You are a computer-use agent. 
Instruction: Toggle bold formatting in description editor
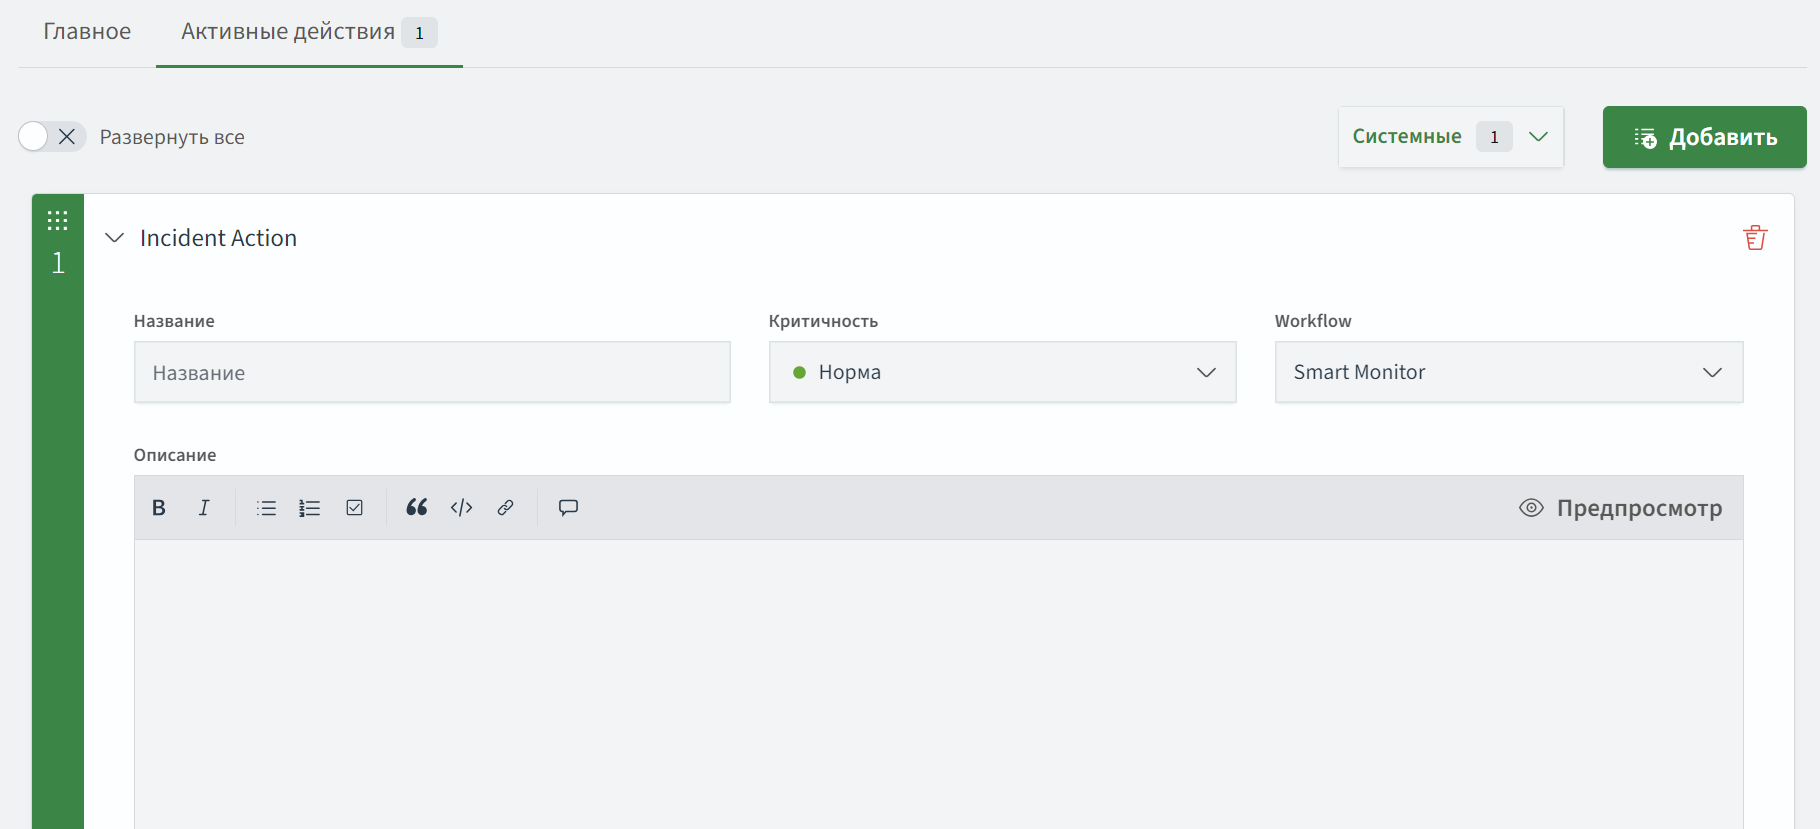(x=158, y=508)
